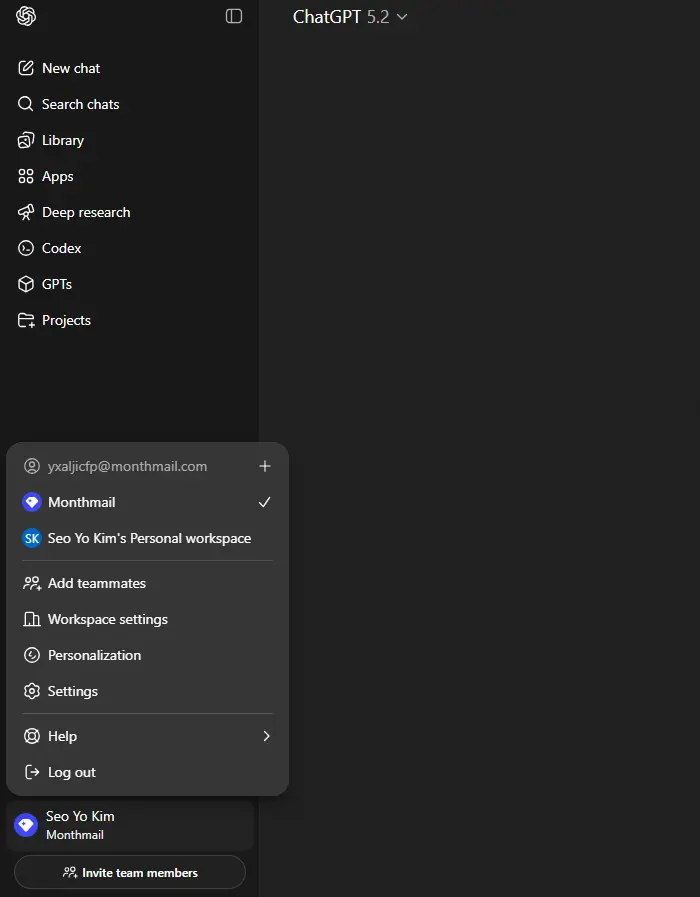Click the ChatGPT logo icon

tap(26, 16)
